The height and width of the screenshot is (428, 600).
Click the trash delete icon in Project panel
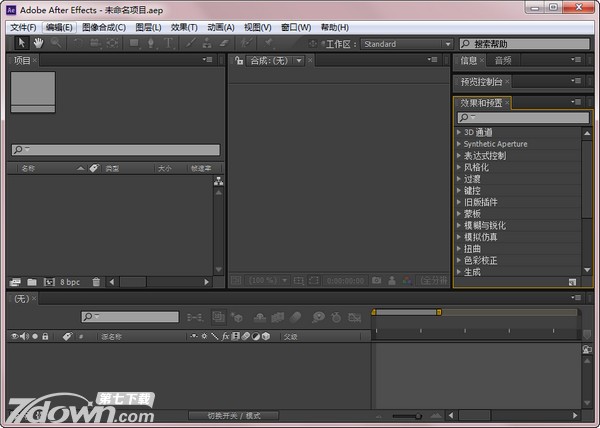click(96, 282)
